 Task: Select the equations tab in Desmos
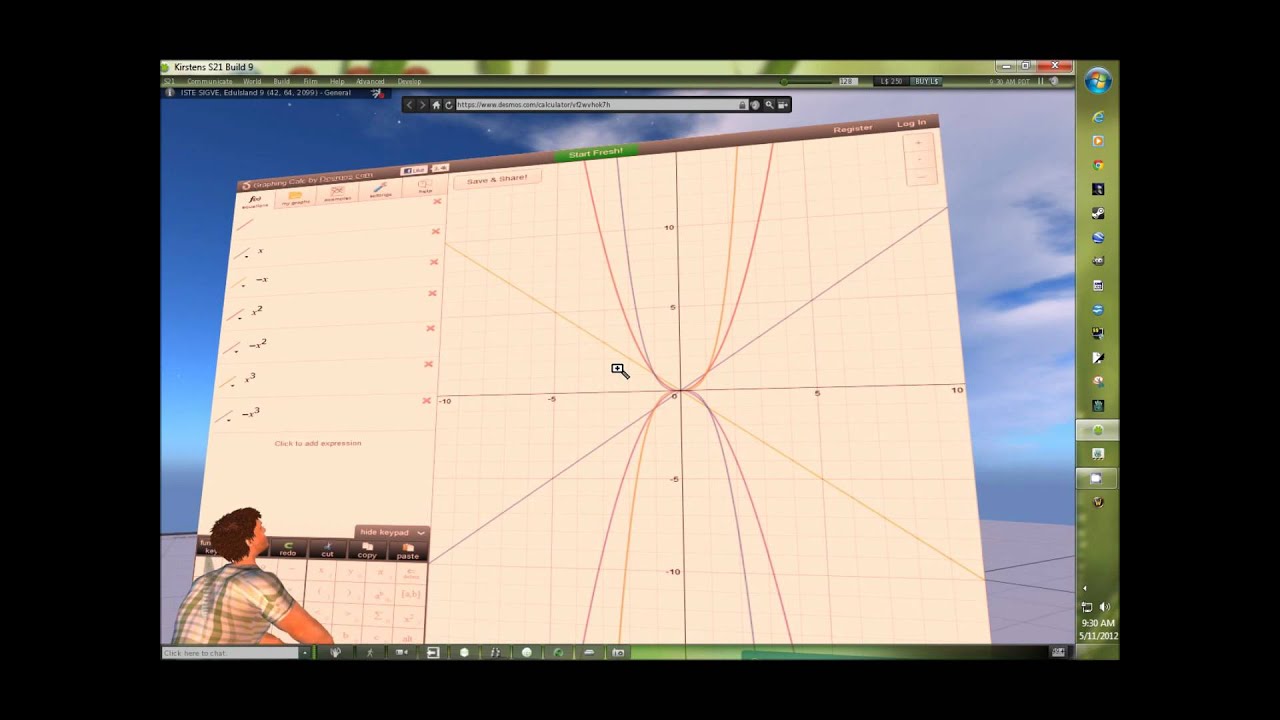pyautogui.click(x=255, y=201)
